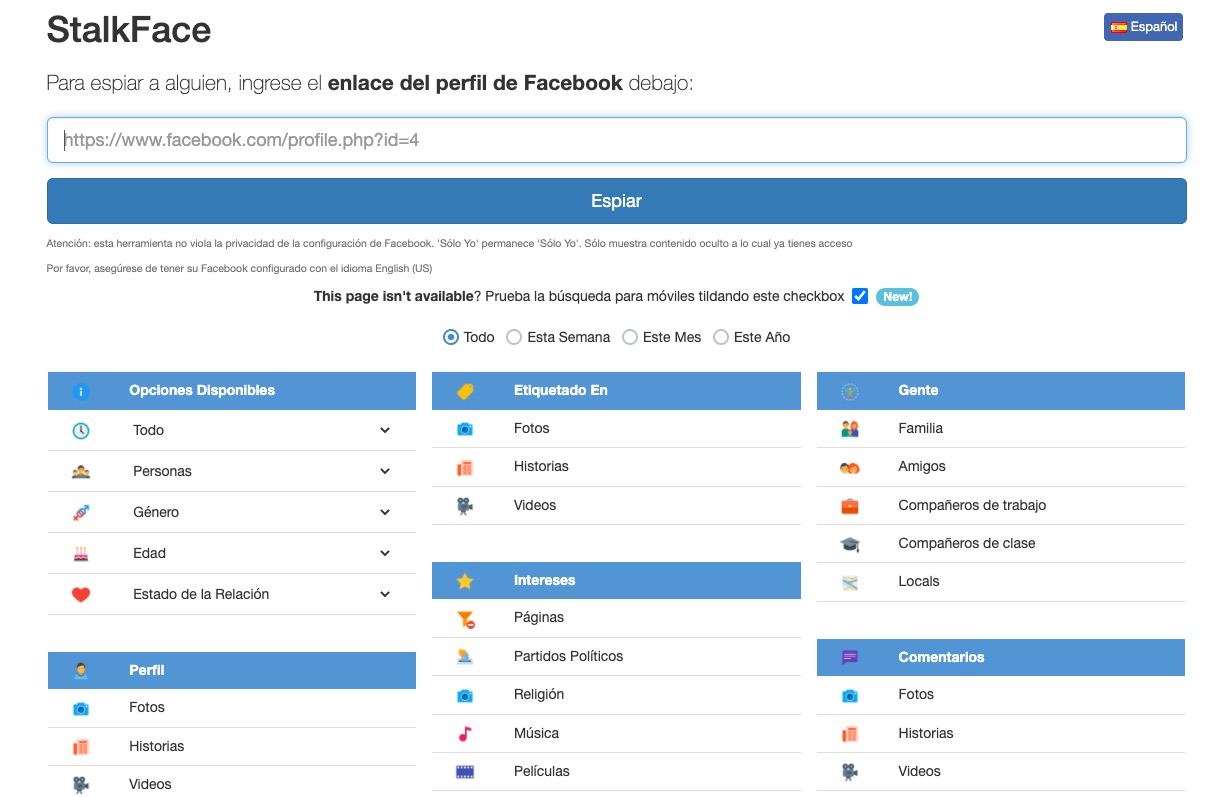Click the friends icon beside Amigos
Image resolution: width=1207 pixels, height=797 pixels.
coord(850,467)
